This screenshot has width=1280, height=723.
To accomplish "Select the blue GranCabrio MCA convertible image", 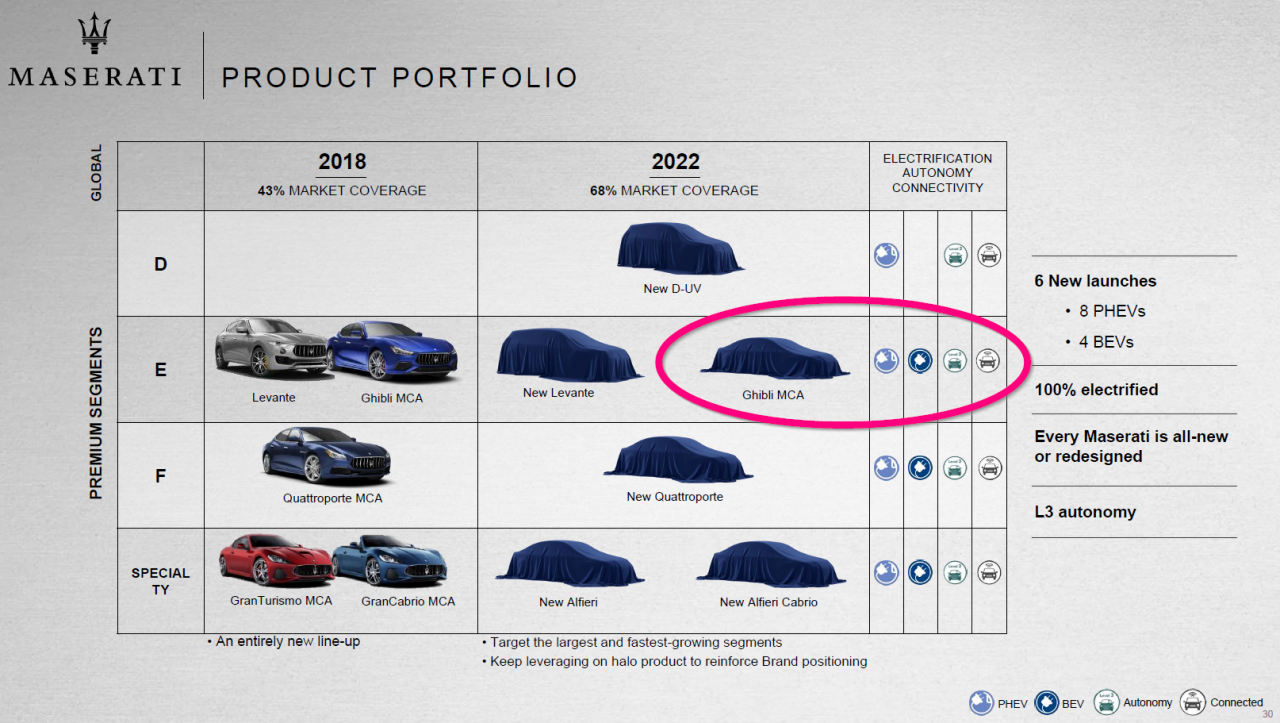I will [x=389, y=560].
